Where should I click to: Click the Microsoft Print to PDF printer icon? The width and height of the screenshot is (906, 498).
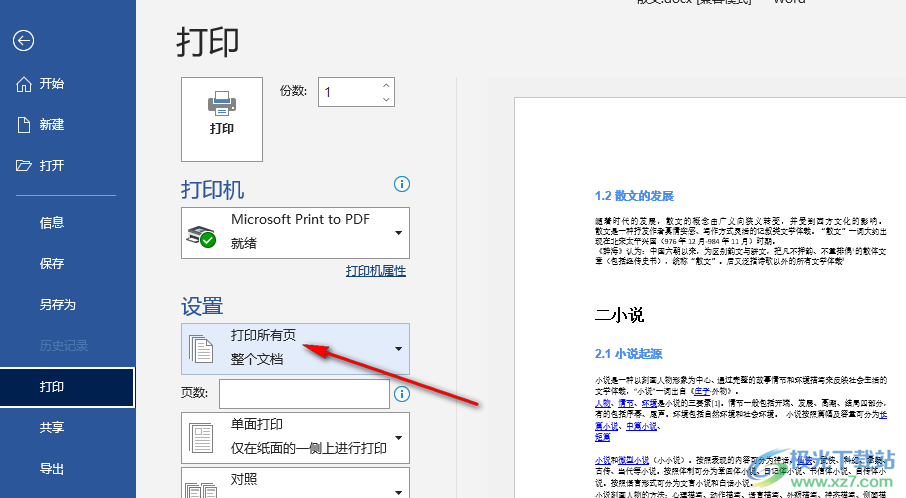[202, 236]
